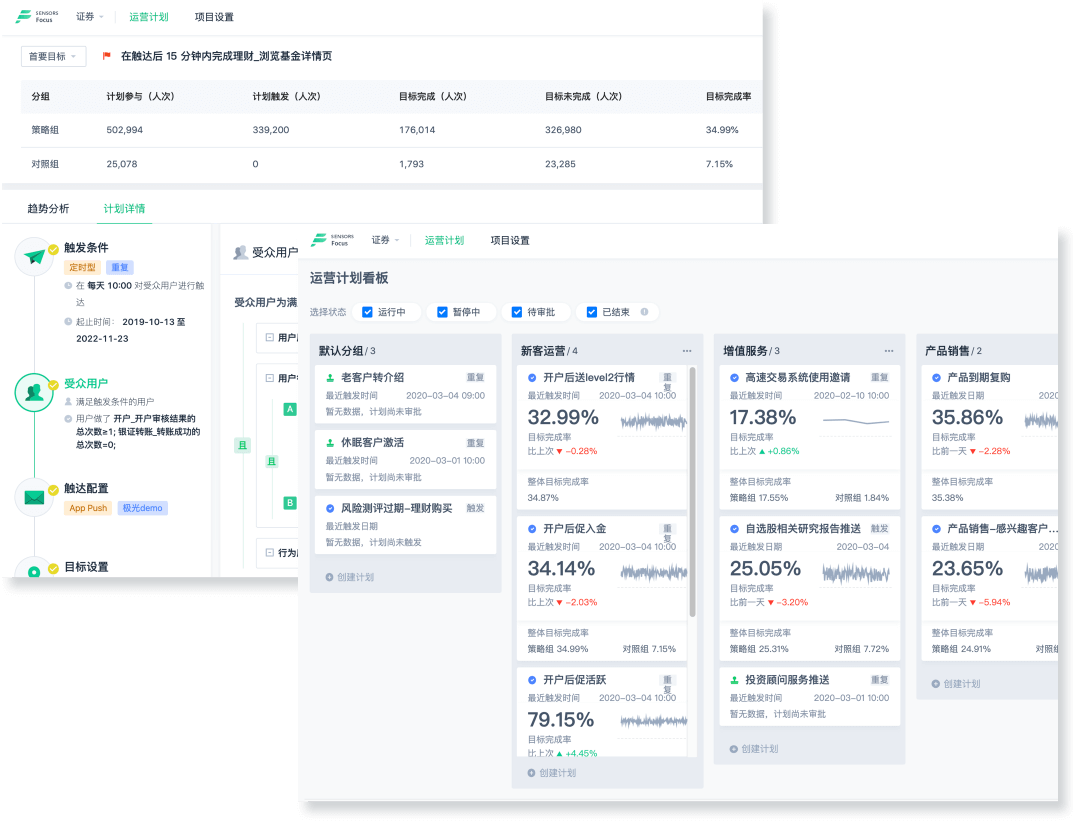Click 创建计划 under 默认分组 column

pyautogui.click(x=350, y=577)
